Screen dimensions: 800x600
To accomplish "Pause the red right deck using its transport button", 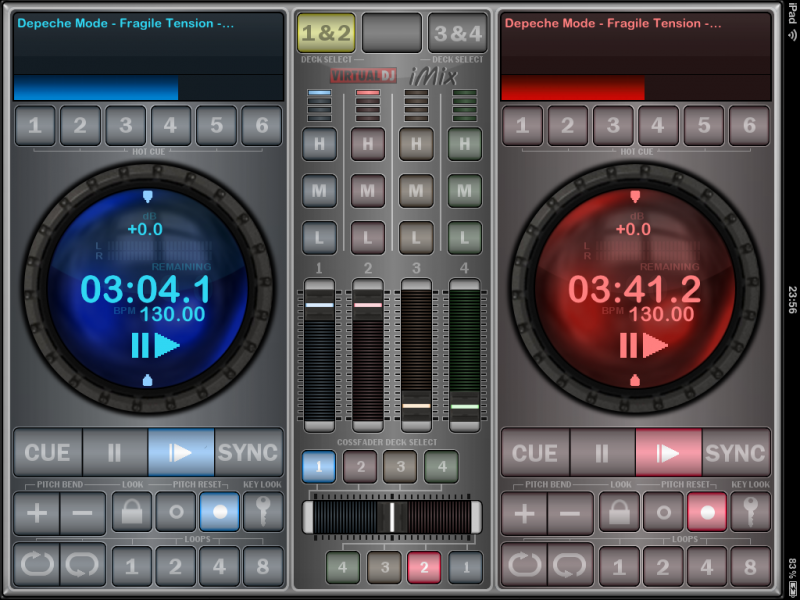I will click(x=603, y=453).
